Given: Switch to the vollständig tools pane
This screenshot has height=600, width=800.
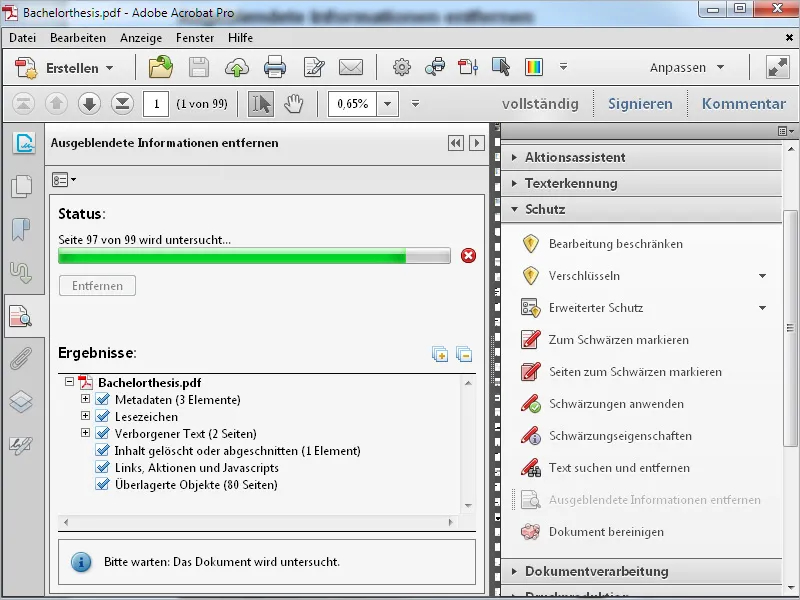Looking at the screenshot, I should (540, 104).
